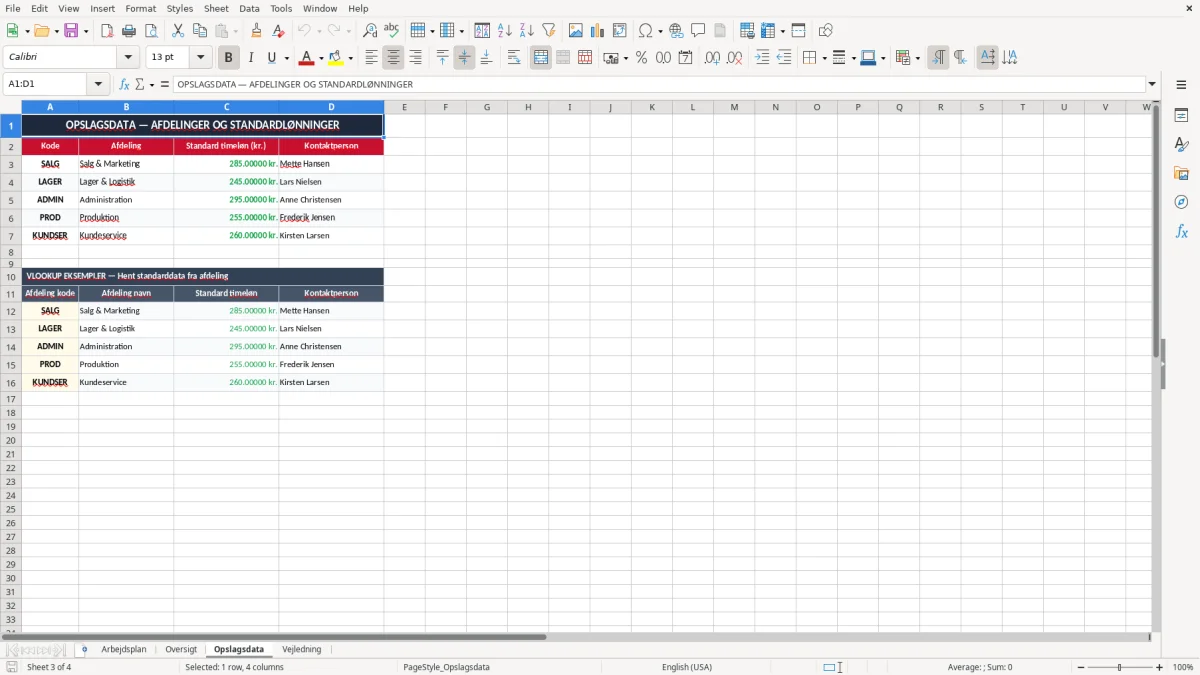The height and width of the screenshot is (675, 1200).
Task: Click the AutoFilter funnel icon
Action: pyautogui.click(x=549, y=31)
